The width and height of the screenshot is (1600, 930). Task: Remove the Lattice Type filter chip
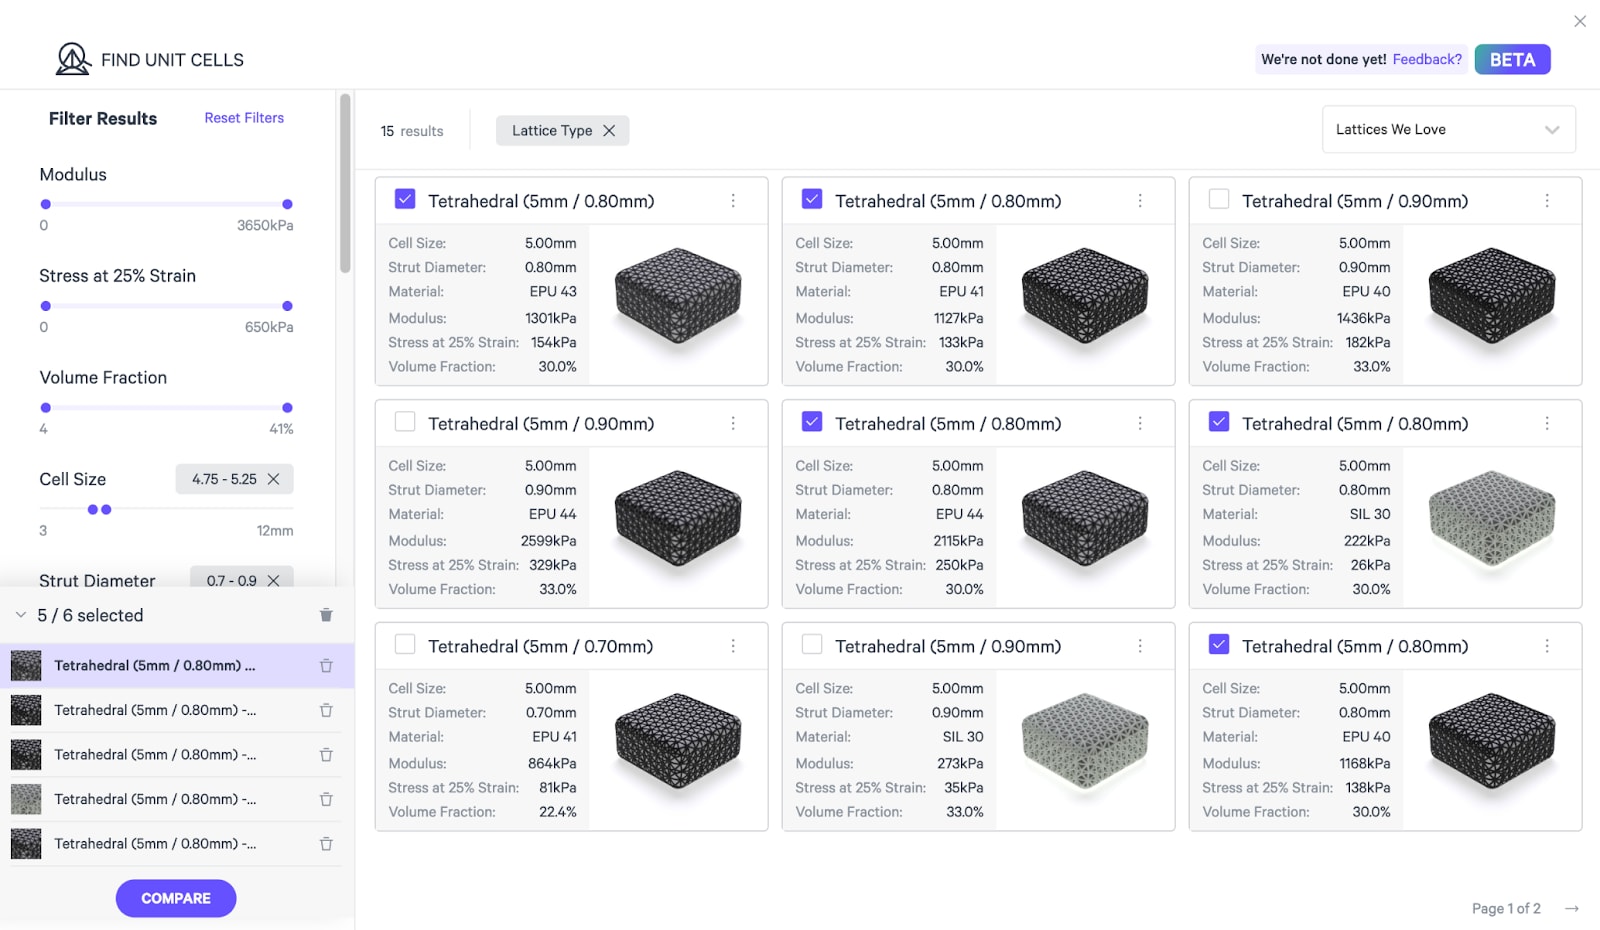(x=609, y=131)
